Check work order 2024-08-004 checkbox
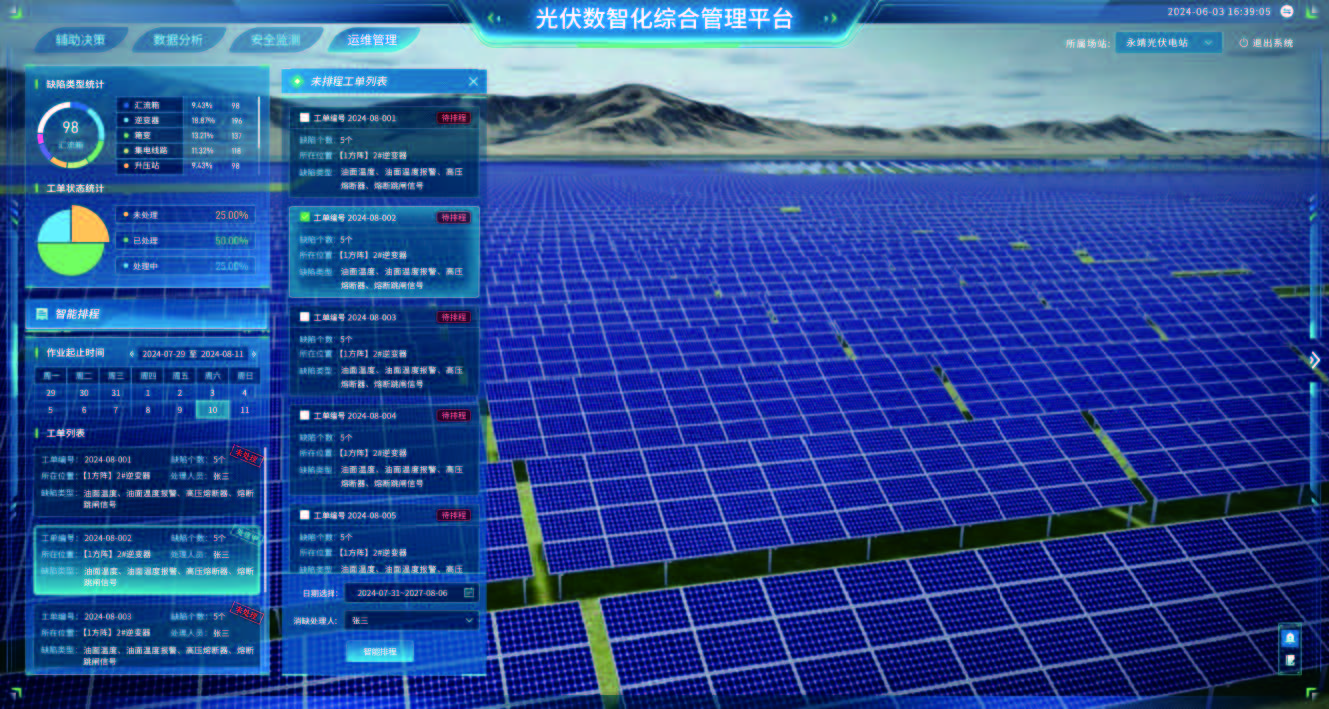The height and width of the screenshot is (709, 1329). tap(305, 415)
